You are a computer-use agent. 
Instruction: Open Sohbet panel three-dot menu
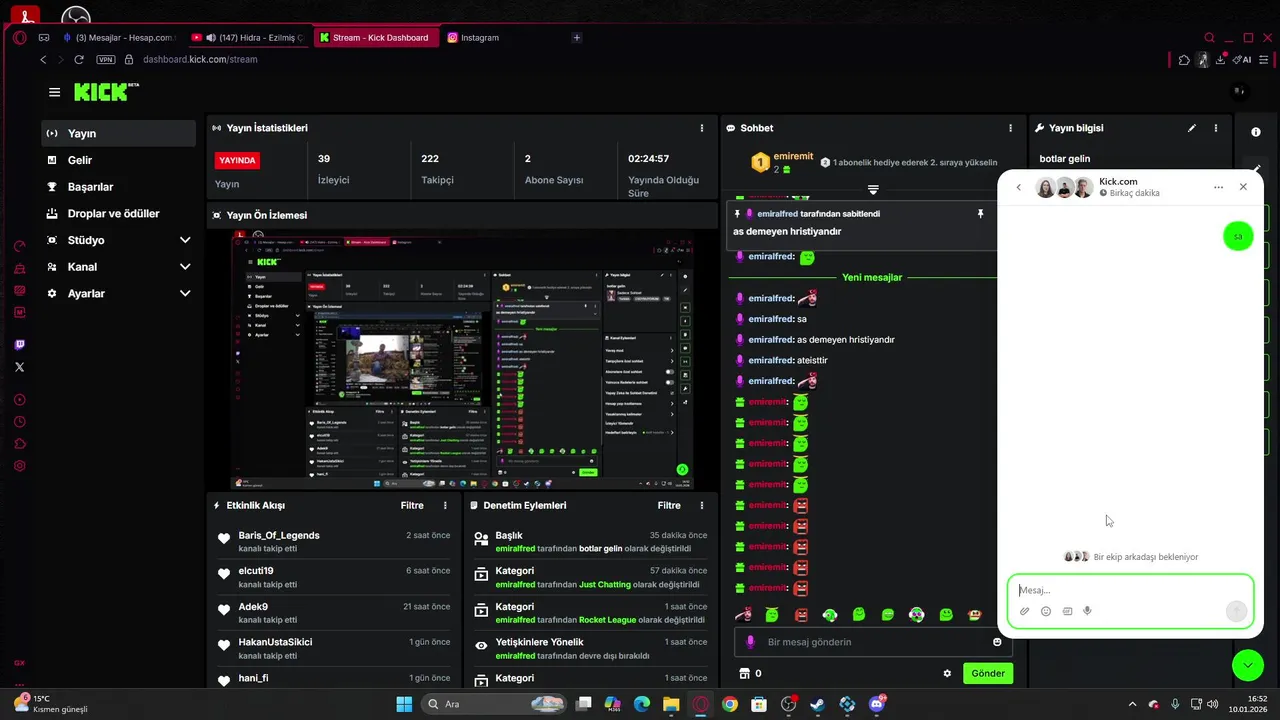tap(1012, 128)
